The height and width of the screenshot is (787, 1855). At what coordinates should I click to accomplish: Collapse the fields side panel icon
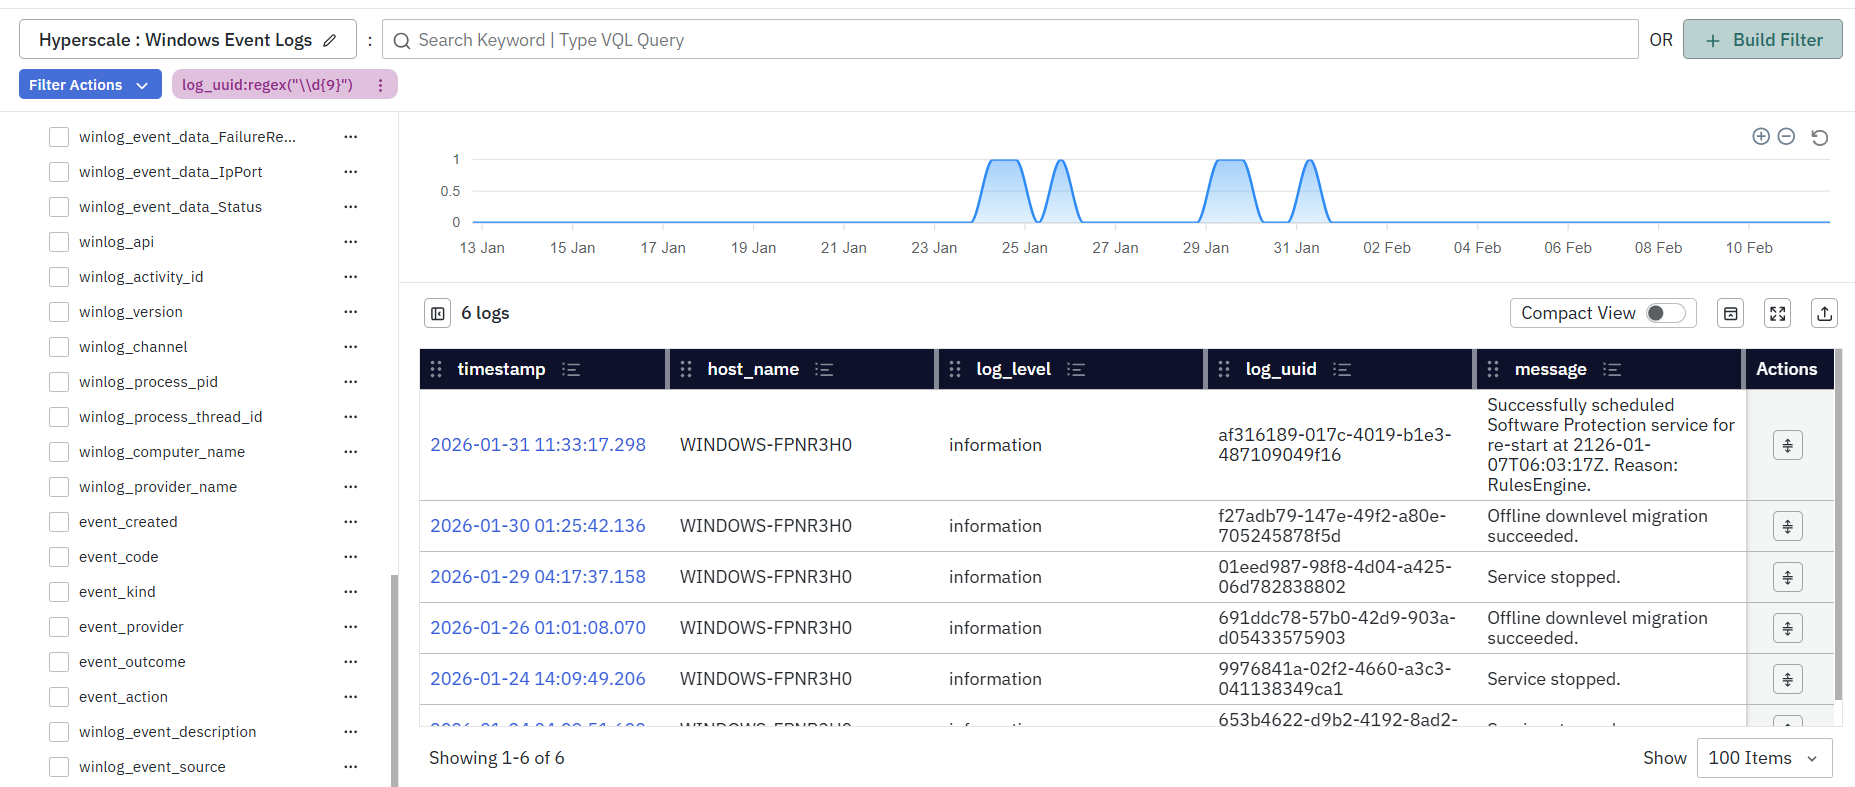click(438, 313)
